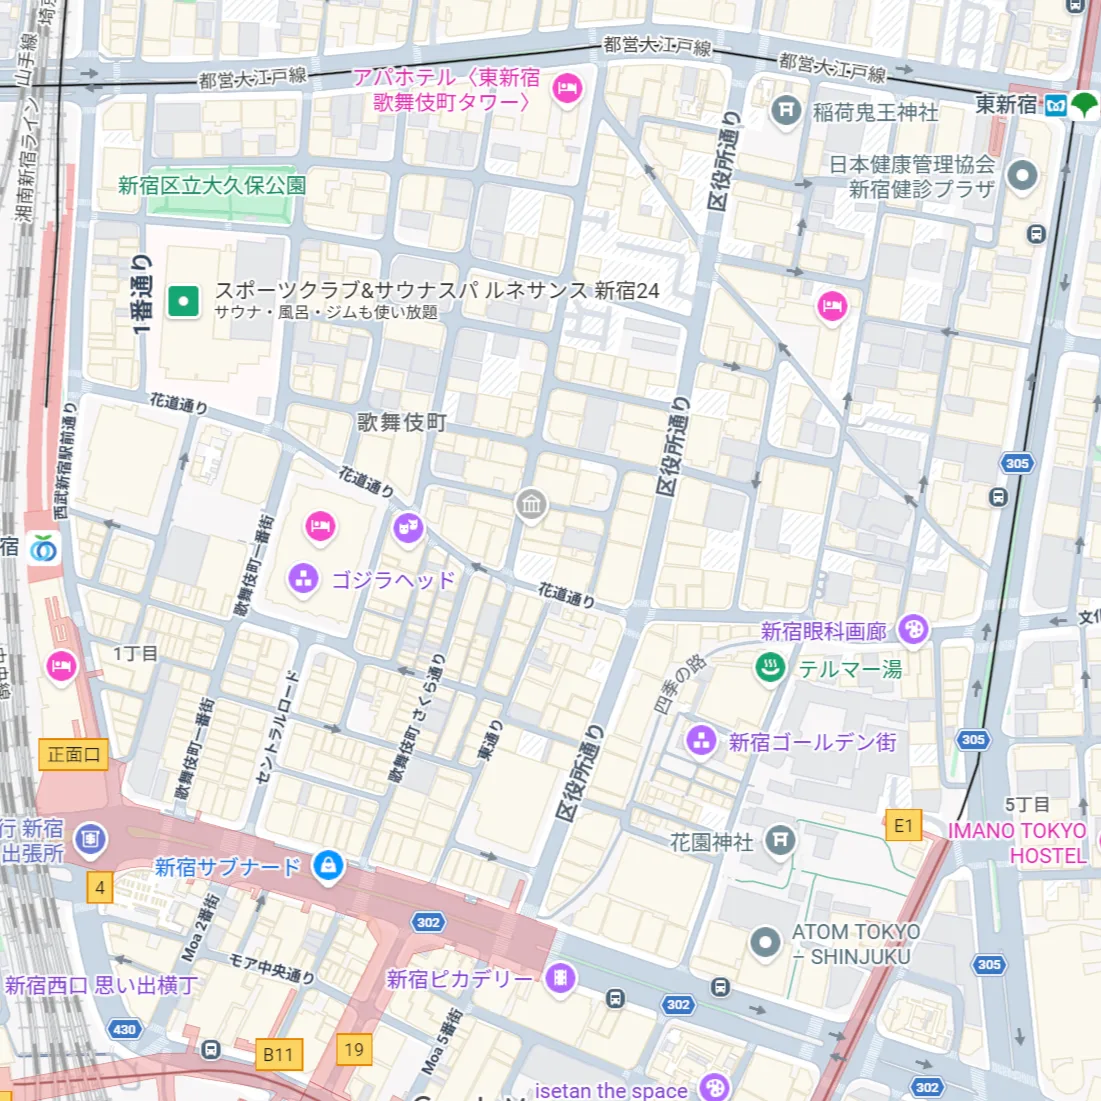Click the 新宿ピカデリー cinema icon
1101x1101 pixels.
(x=560, y=977)
